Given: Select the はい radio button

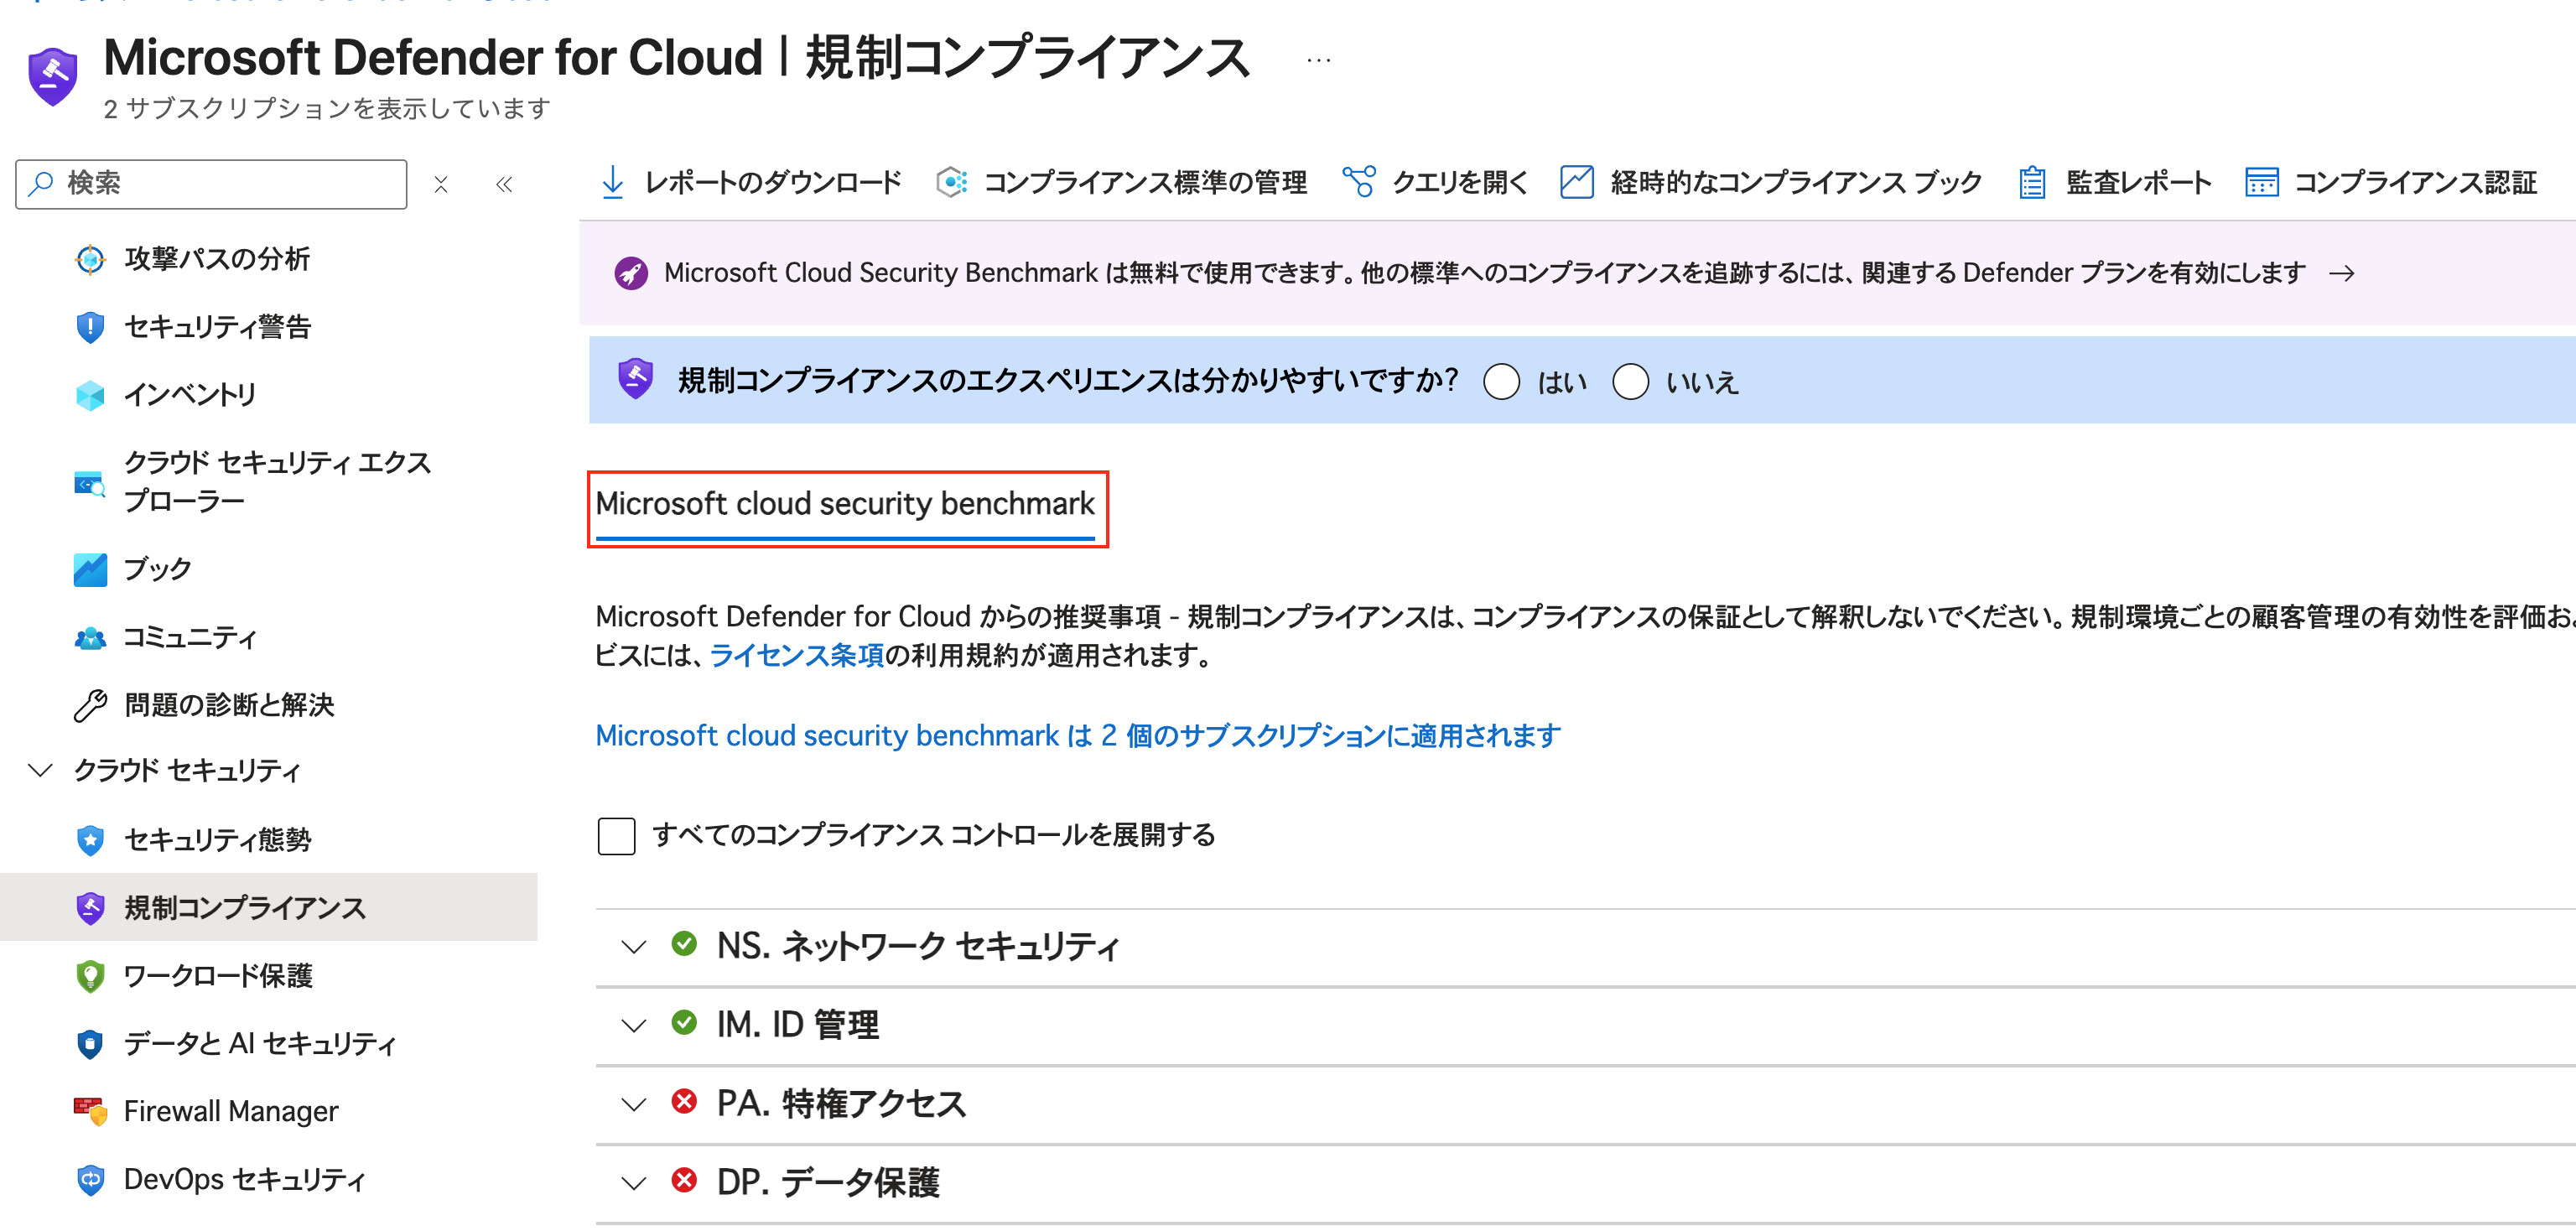Looking at the screenshot, I should click(x=1501, y=381).
